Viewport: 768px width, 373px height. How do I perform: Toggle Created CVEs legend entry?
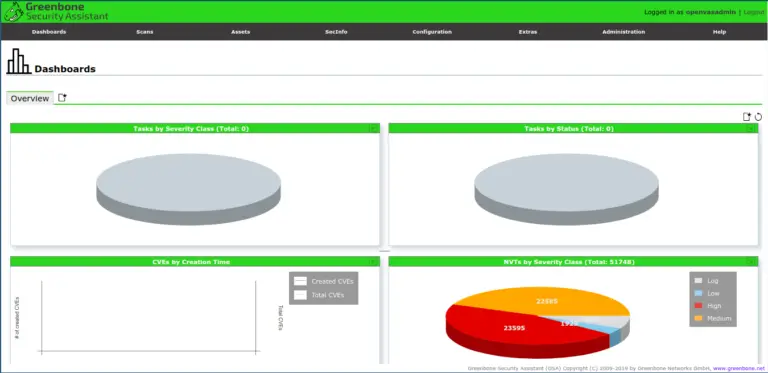click(x=324, y=281)
